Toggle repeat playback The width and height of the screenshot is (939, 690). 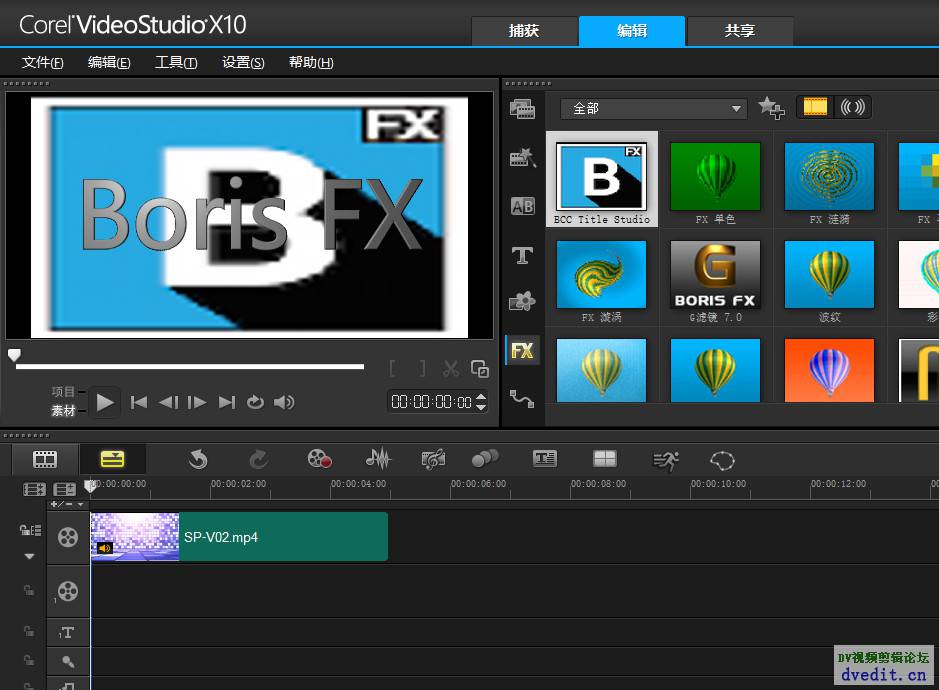coord(255,402)
